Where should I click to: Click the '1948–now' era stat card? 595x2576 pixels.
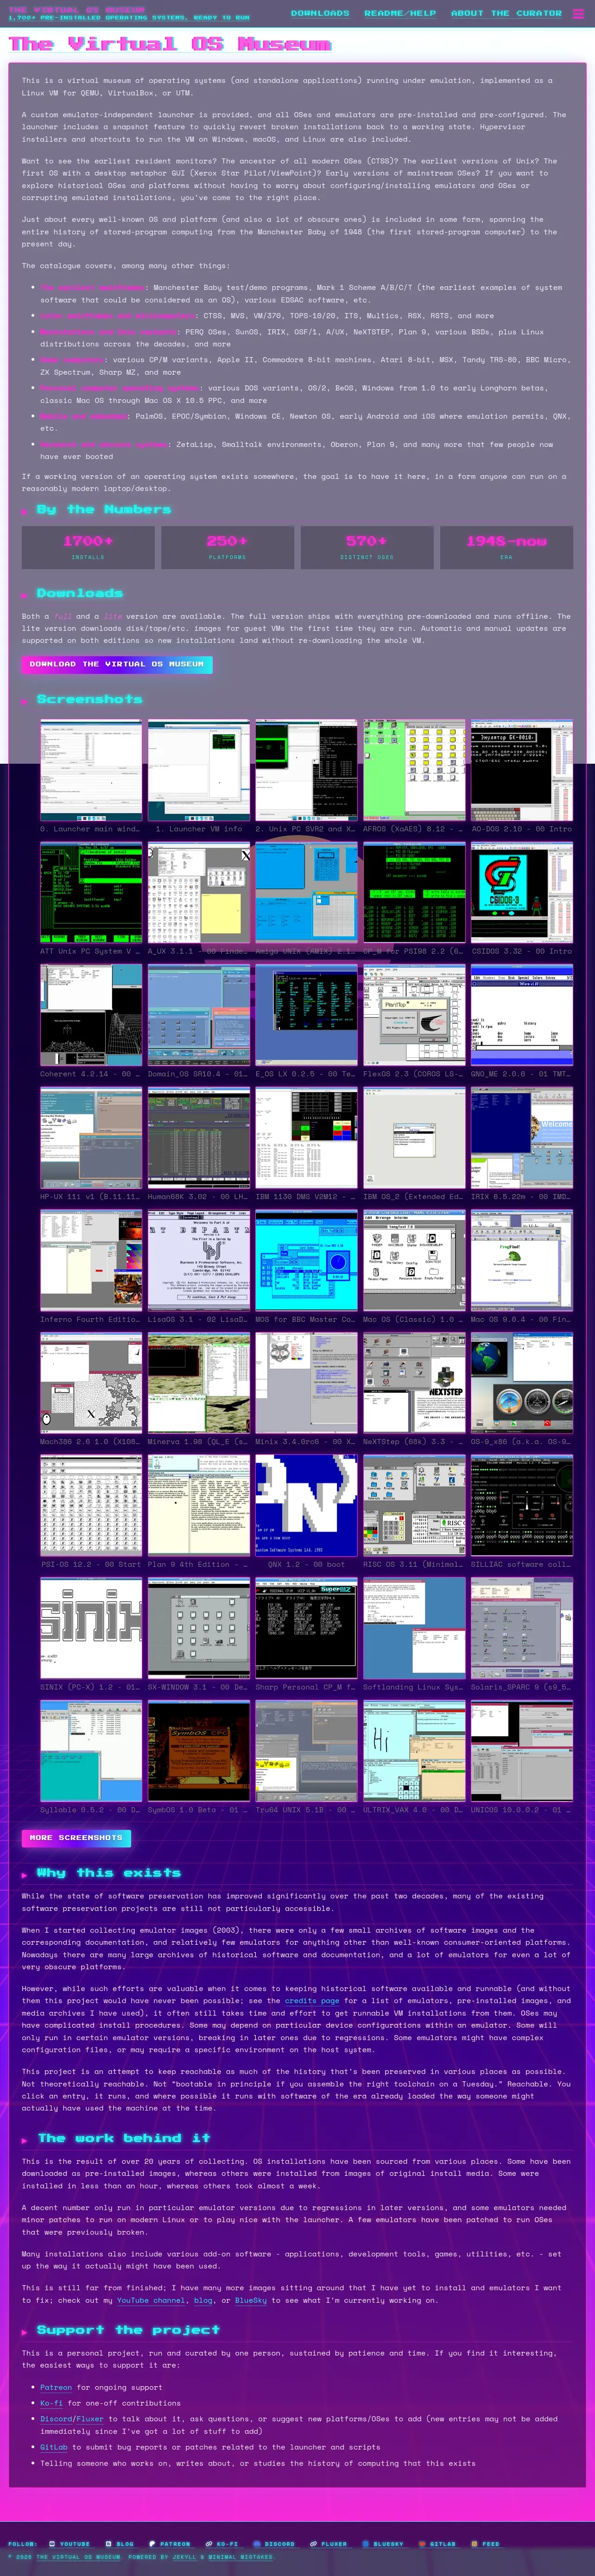click(x=507, y=547)
